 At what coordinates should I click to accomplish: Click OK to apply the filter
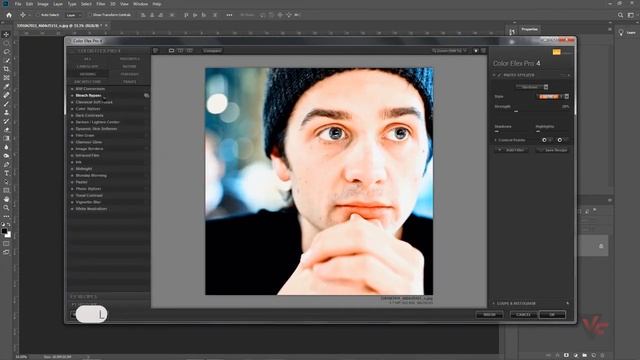[552, 315]
